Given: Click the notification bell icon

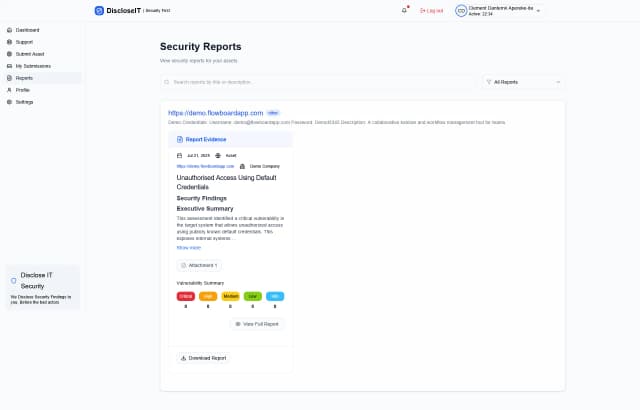Looking at the screenshot, I should point(404,10).
